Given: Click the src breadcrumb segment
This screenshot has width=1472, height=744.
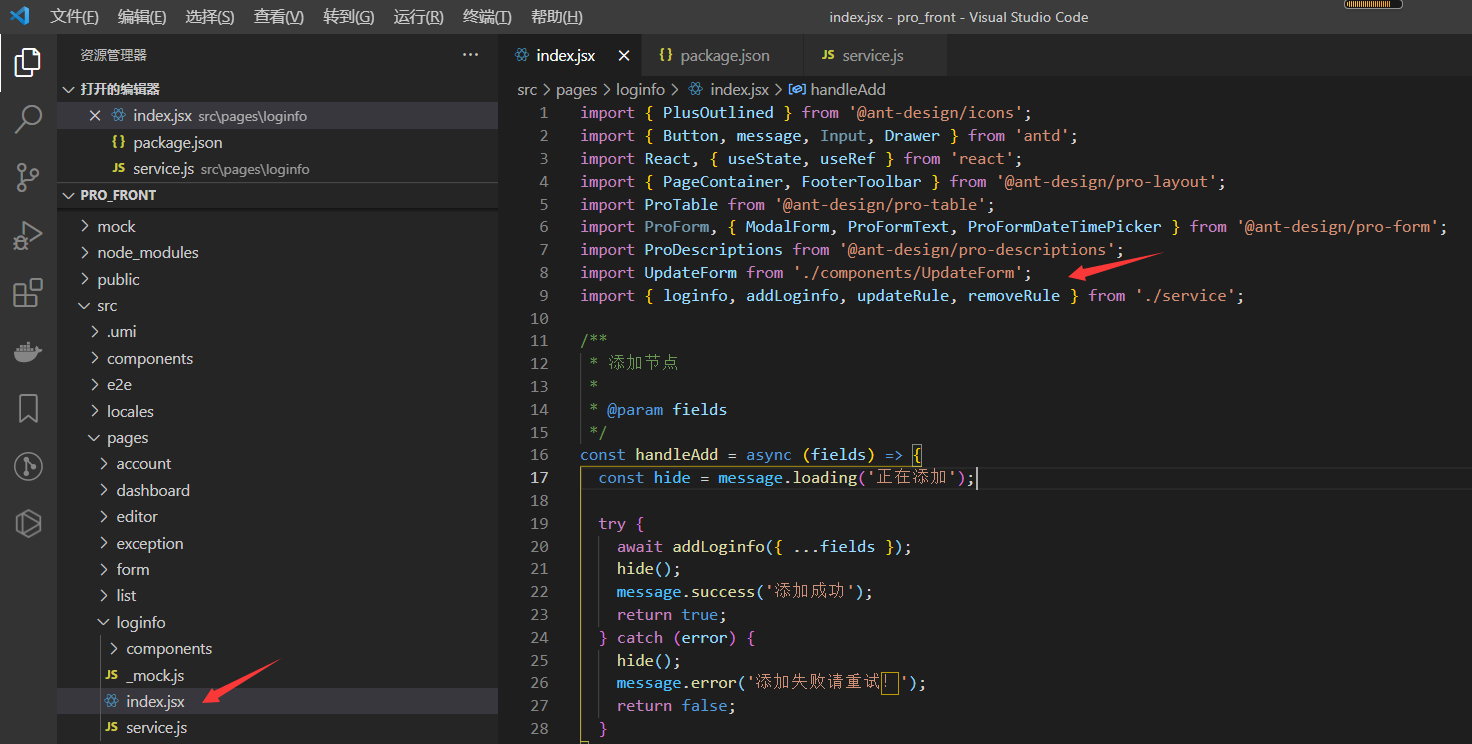Looking at the screenshot, I should (x=527, y=89).
